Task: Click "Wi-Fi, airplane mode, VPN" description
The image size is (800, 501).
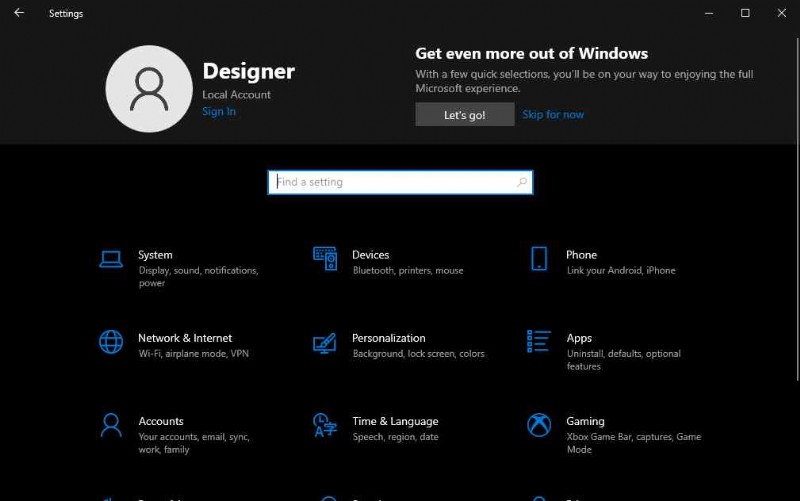Action: (193, 354)
